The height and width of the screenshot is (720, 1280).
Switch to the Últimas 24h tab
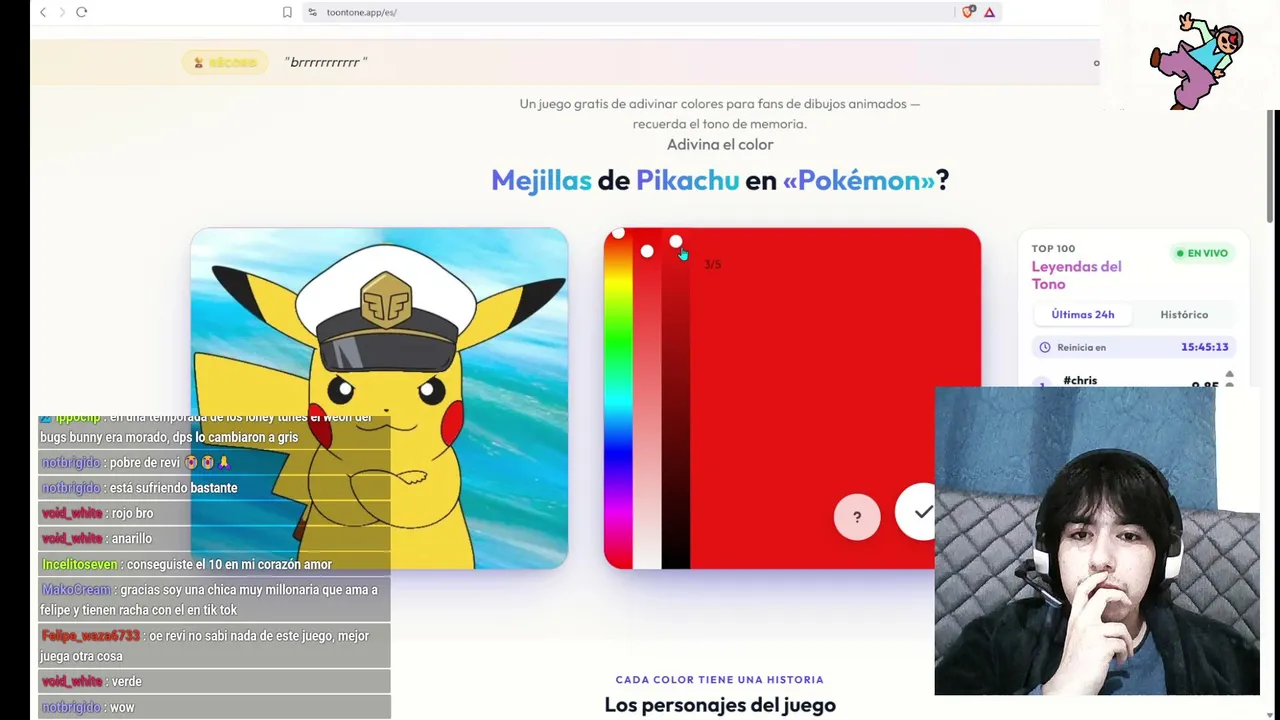click(x=1083, y=314)
